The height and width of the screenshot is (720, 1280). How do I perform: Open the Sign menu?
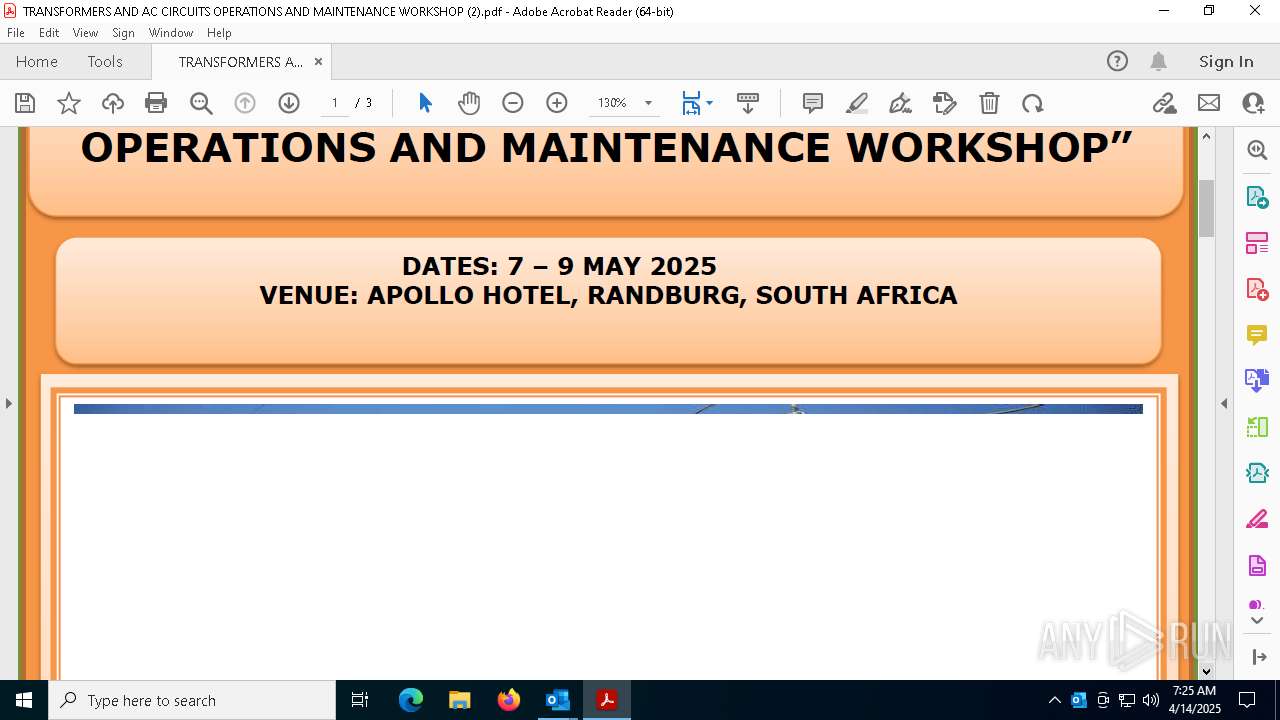click(x=123, y=33)
